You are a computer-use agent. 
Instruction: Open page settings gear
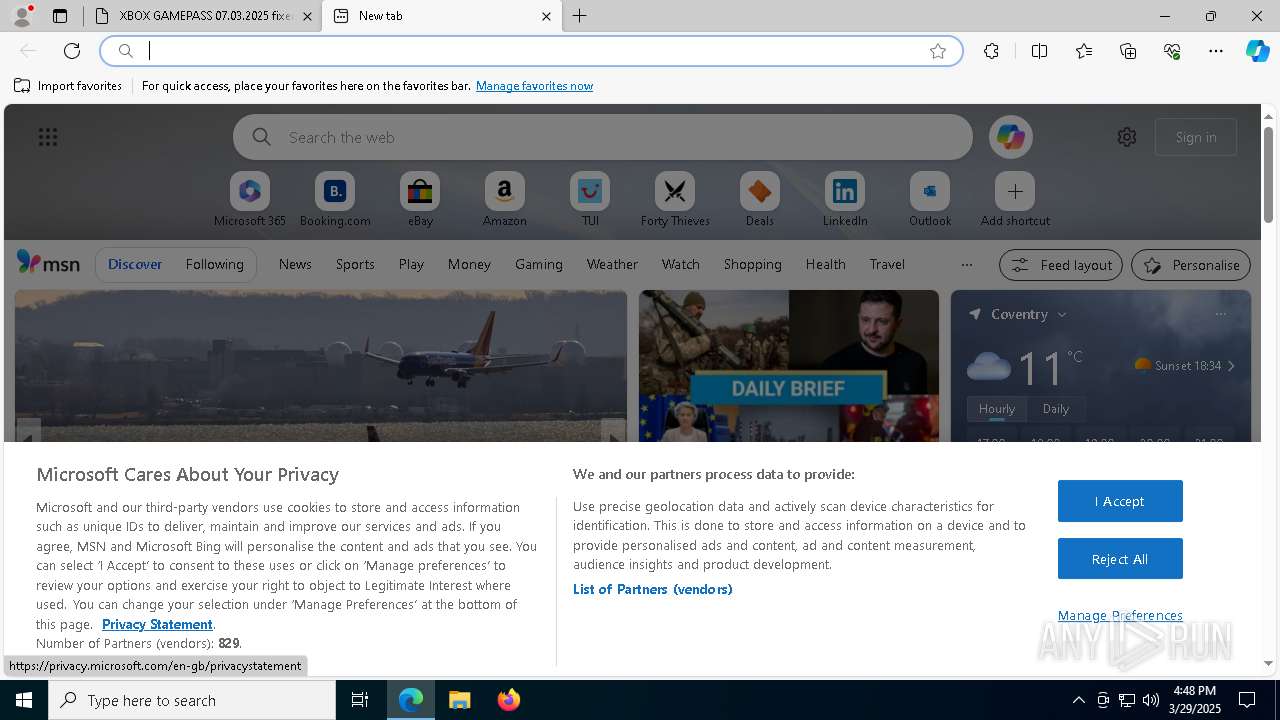(1127, 137)
